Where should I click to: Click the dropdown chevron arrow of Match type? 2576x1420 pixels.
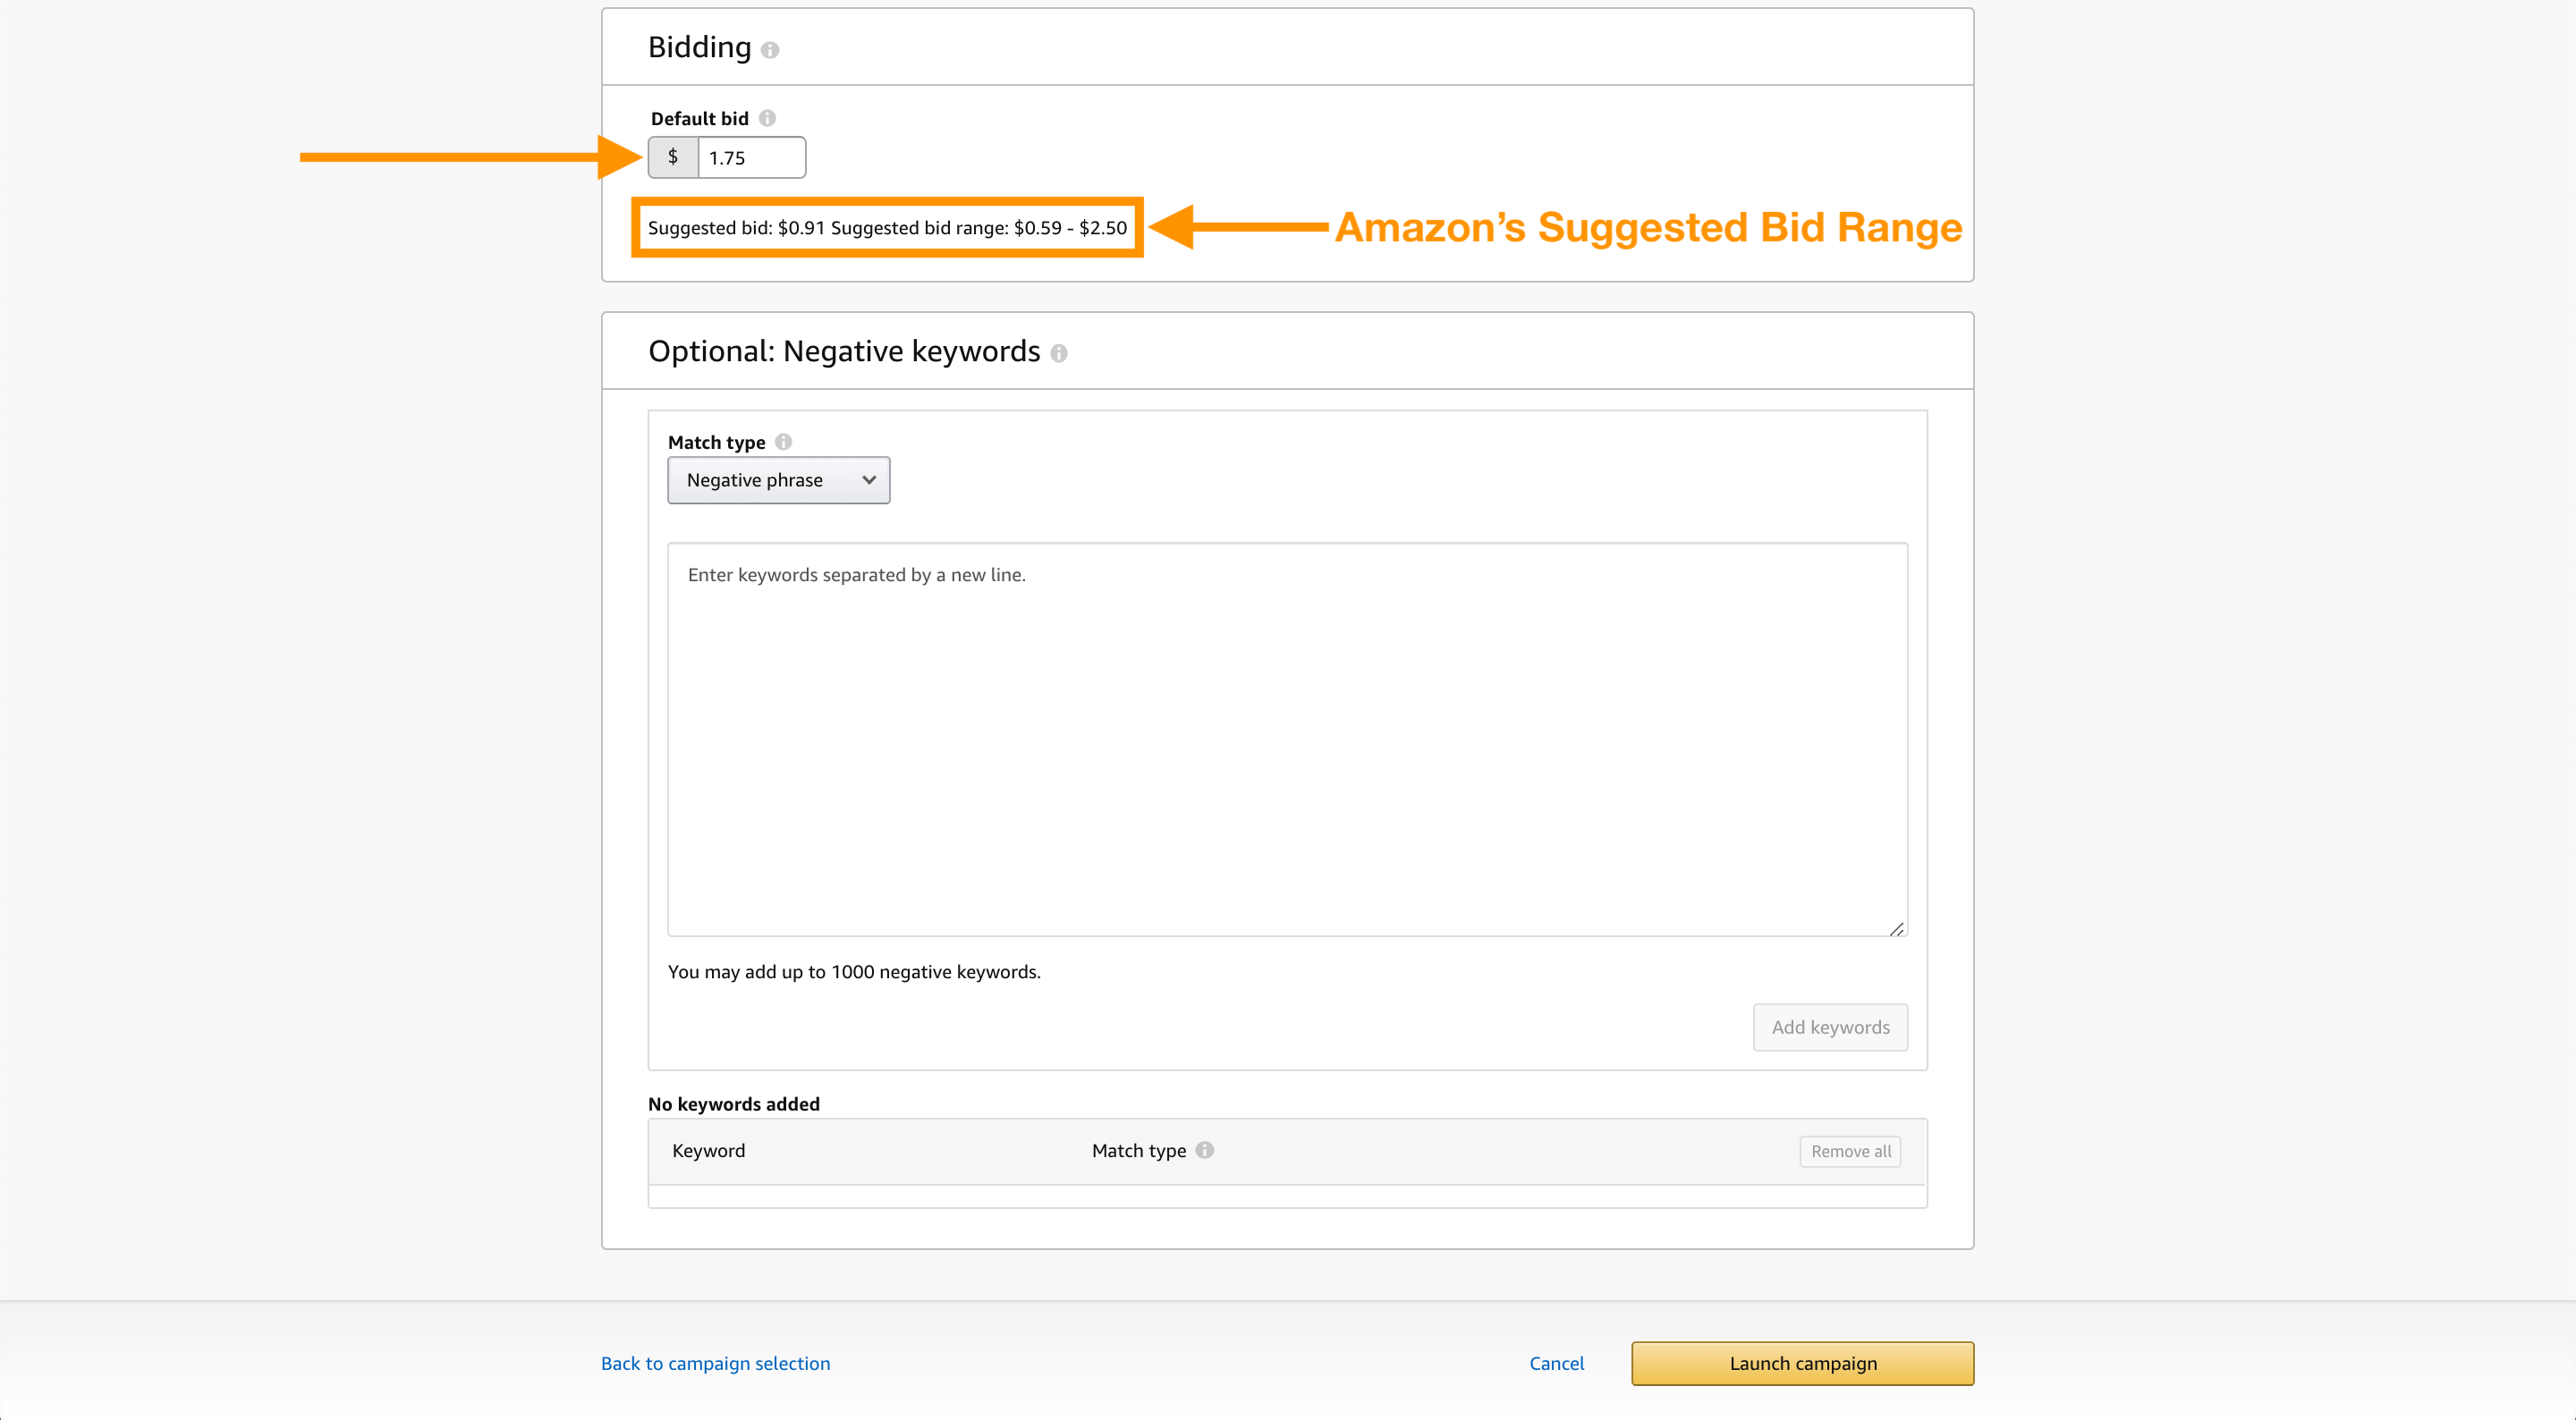click(x=868, y=480)
